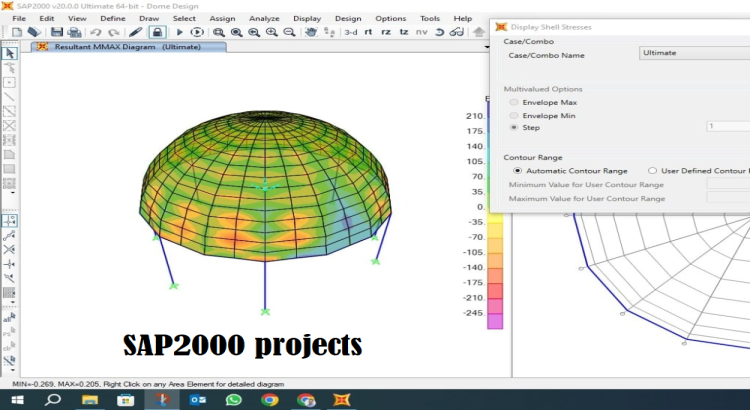Run analysis with the play arrow
The image size is (750, 410).
pos(180,32)
